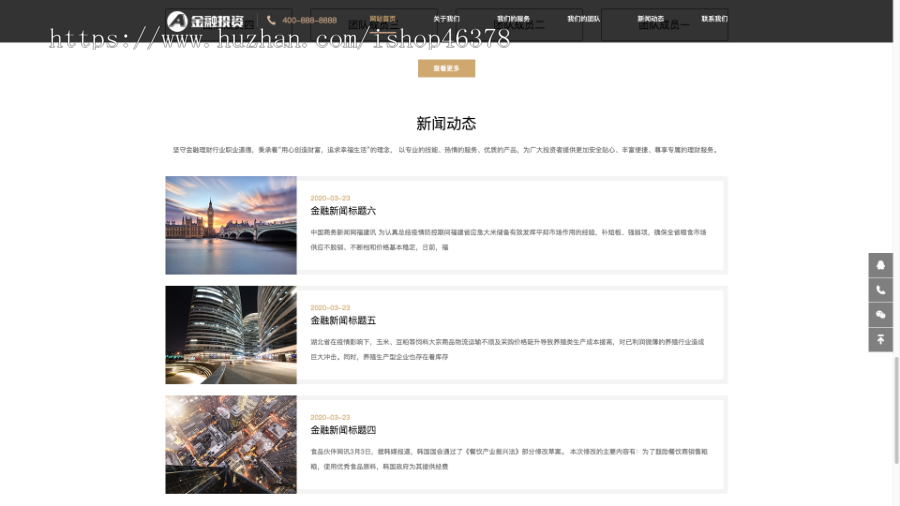Open 联系我们 navigation item
This screenshot has height=506, width=900.
(x=715, y=19)
